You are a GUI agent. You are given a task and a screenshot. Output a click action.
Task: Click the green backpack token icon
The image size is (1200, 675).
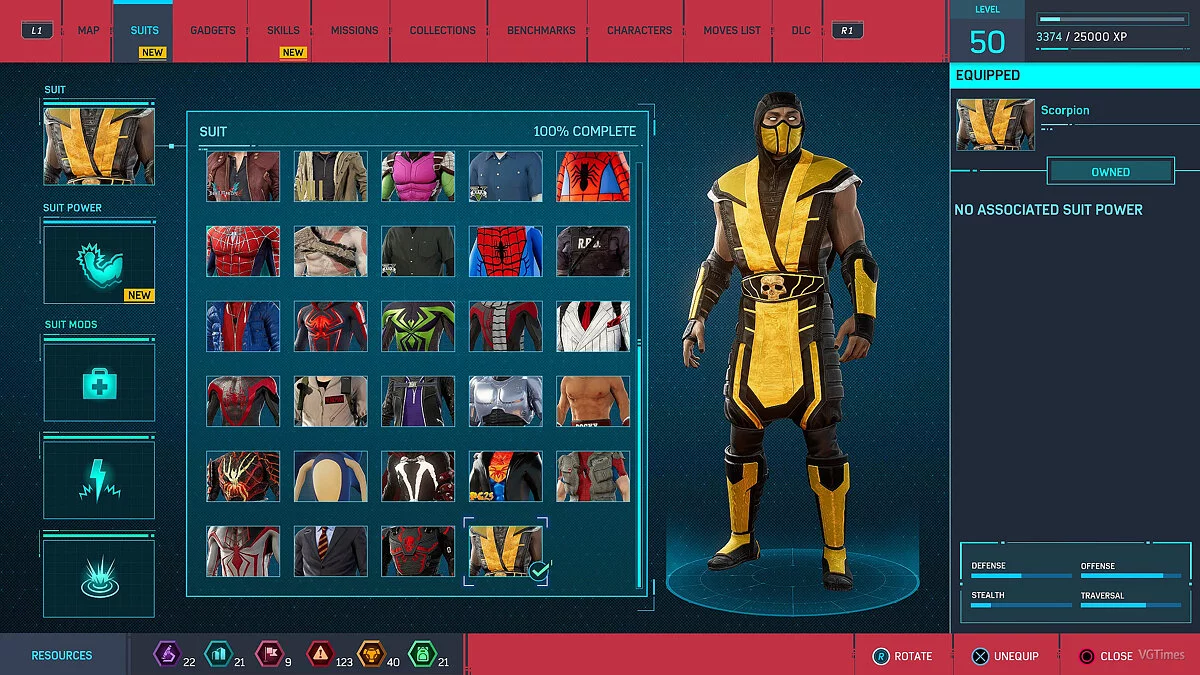click(x=421, y=655)
